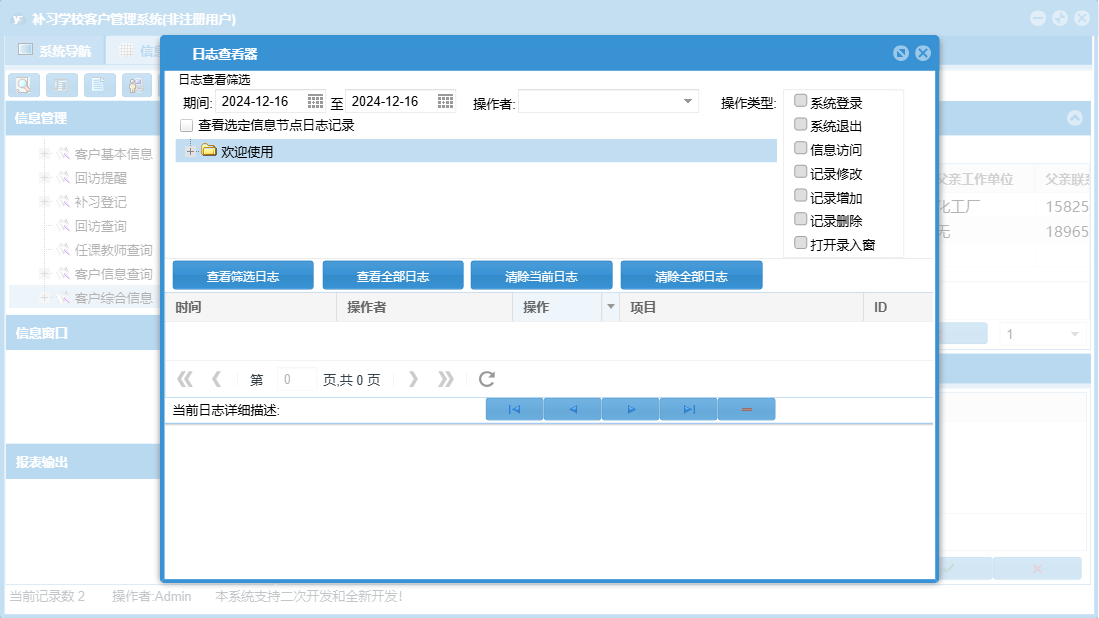Enable the 系统登录 checkbox
The image size is (1099, 618).
point(800,101)
